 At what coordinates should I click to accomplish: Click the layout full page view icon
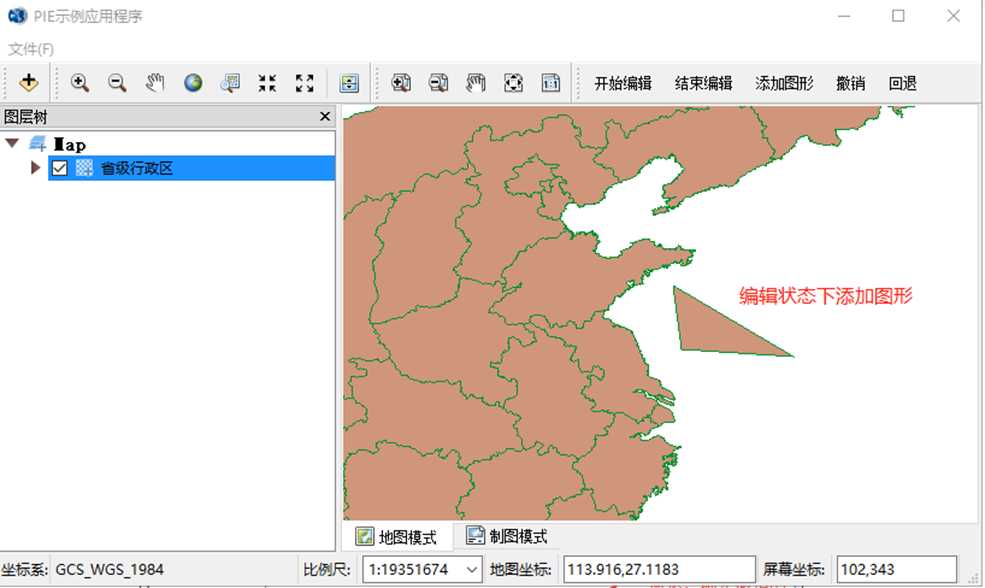click(x=513, y=82)
